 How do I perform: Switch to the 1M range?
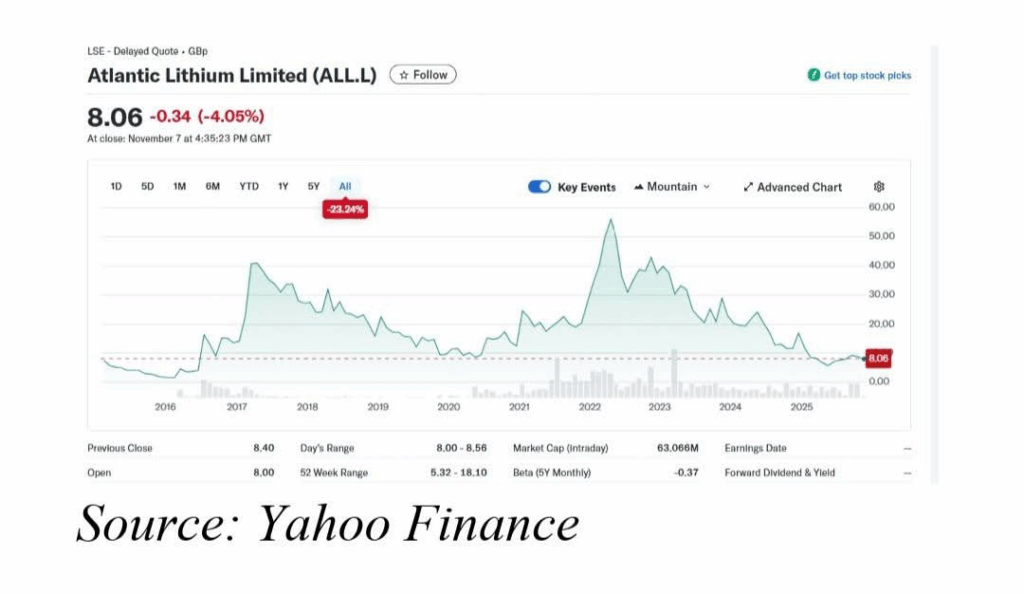[179, 186]
